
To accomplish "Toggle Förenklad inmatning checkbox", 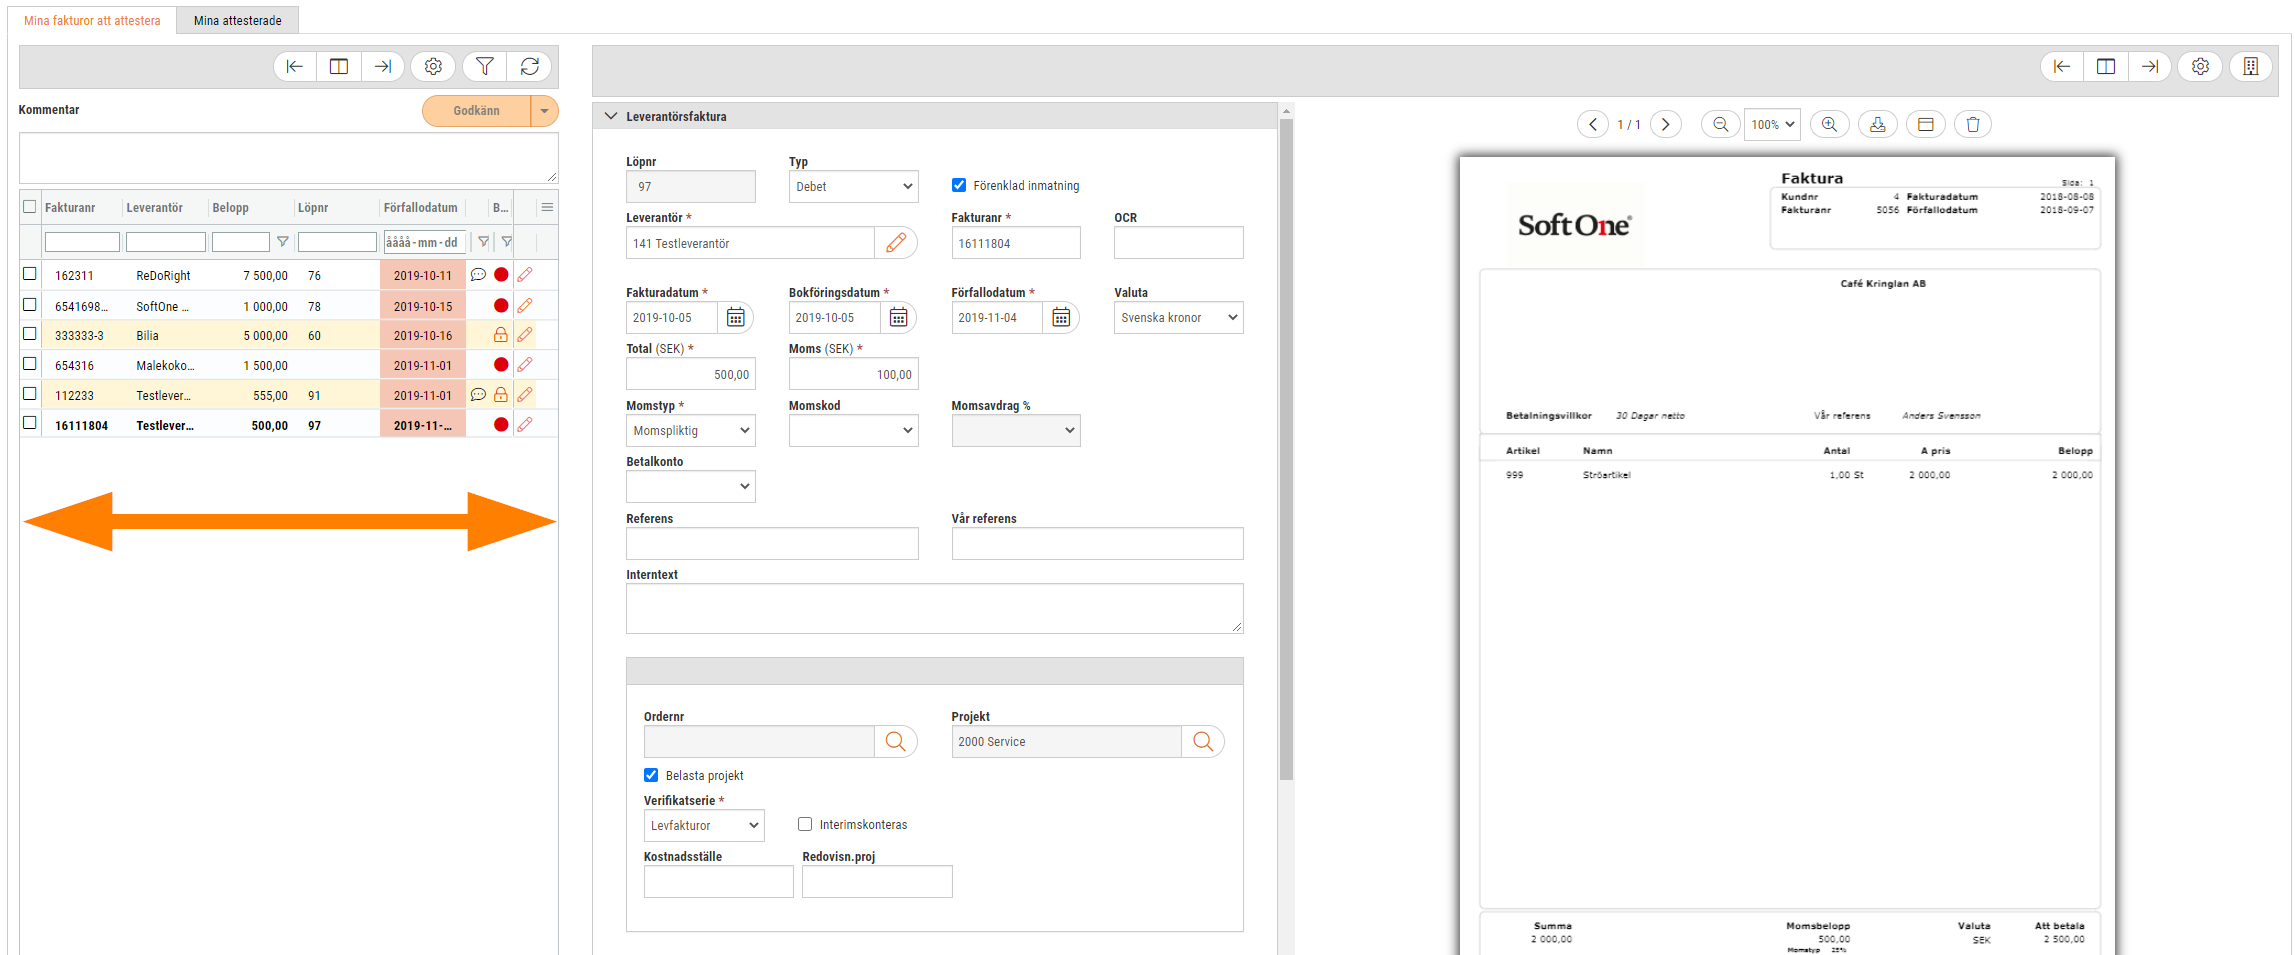I will (959, 185).
